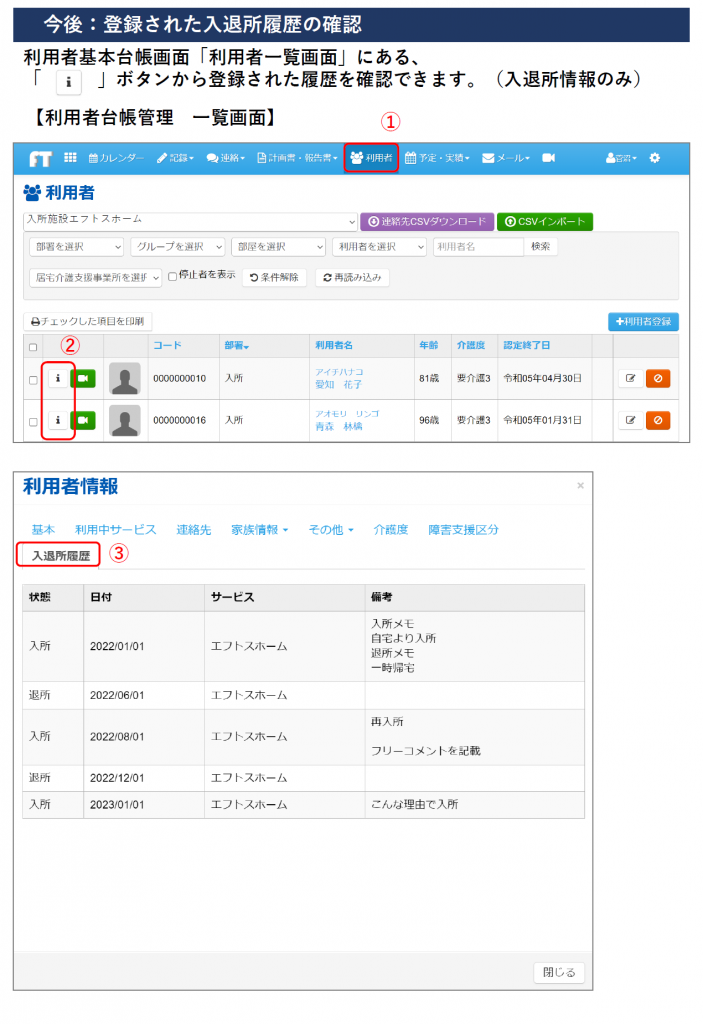The width and height of the screenshot is (703, 1024).
Task: Open the apps grid icon in navbar
Action: pyautogui.click(x=70, y=157)
